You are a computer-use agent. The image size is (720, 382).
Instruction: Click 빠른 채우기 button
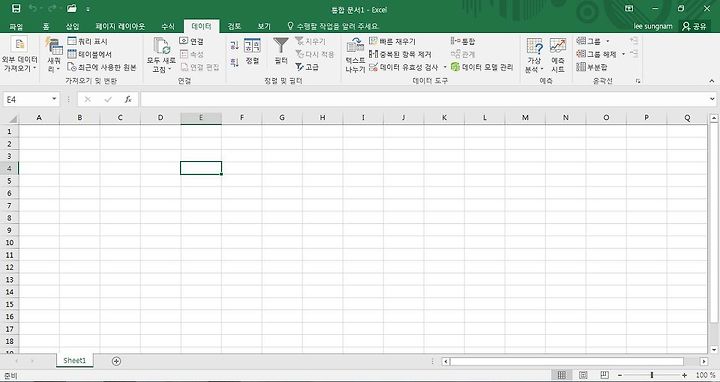(393, 41)
